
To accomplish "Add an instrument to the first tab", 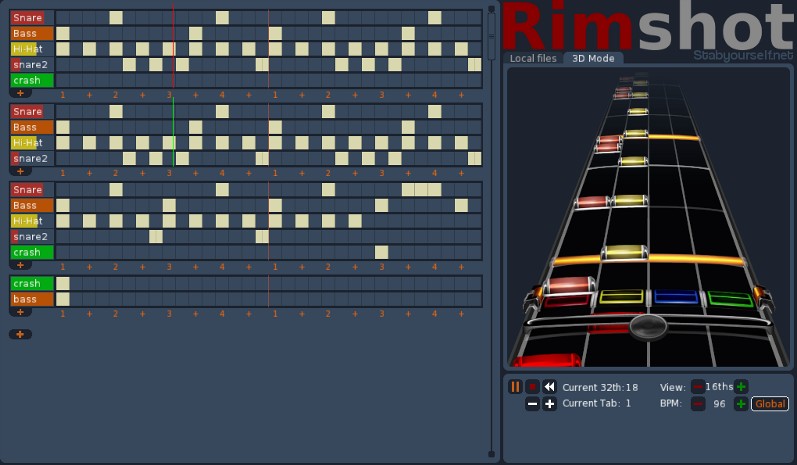I will point(20,93).
